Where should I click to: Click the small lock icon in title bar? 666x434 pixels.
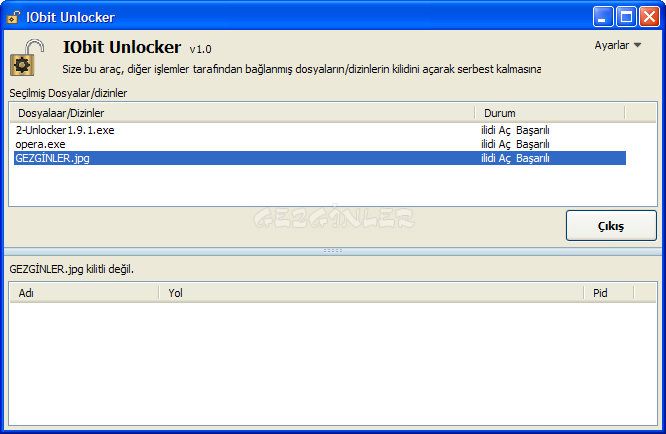pos(13,17)
